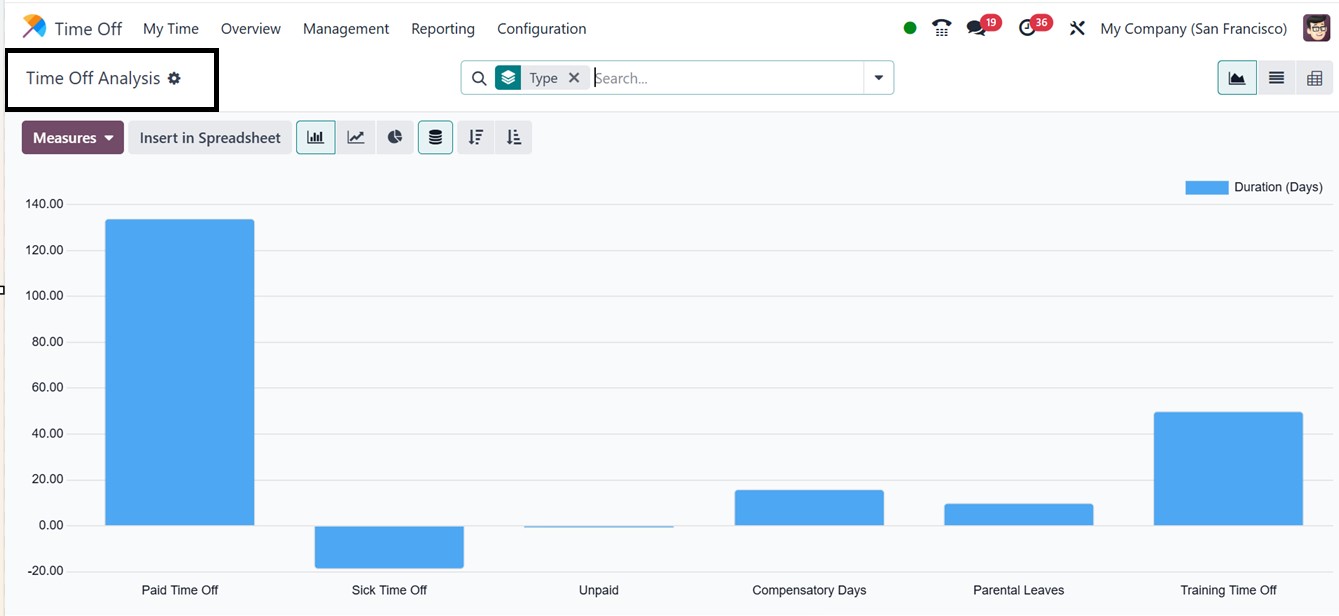Open conversations with 19 unread messages

click(977, 29)
